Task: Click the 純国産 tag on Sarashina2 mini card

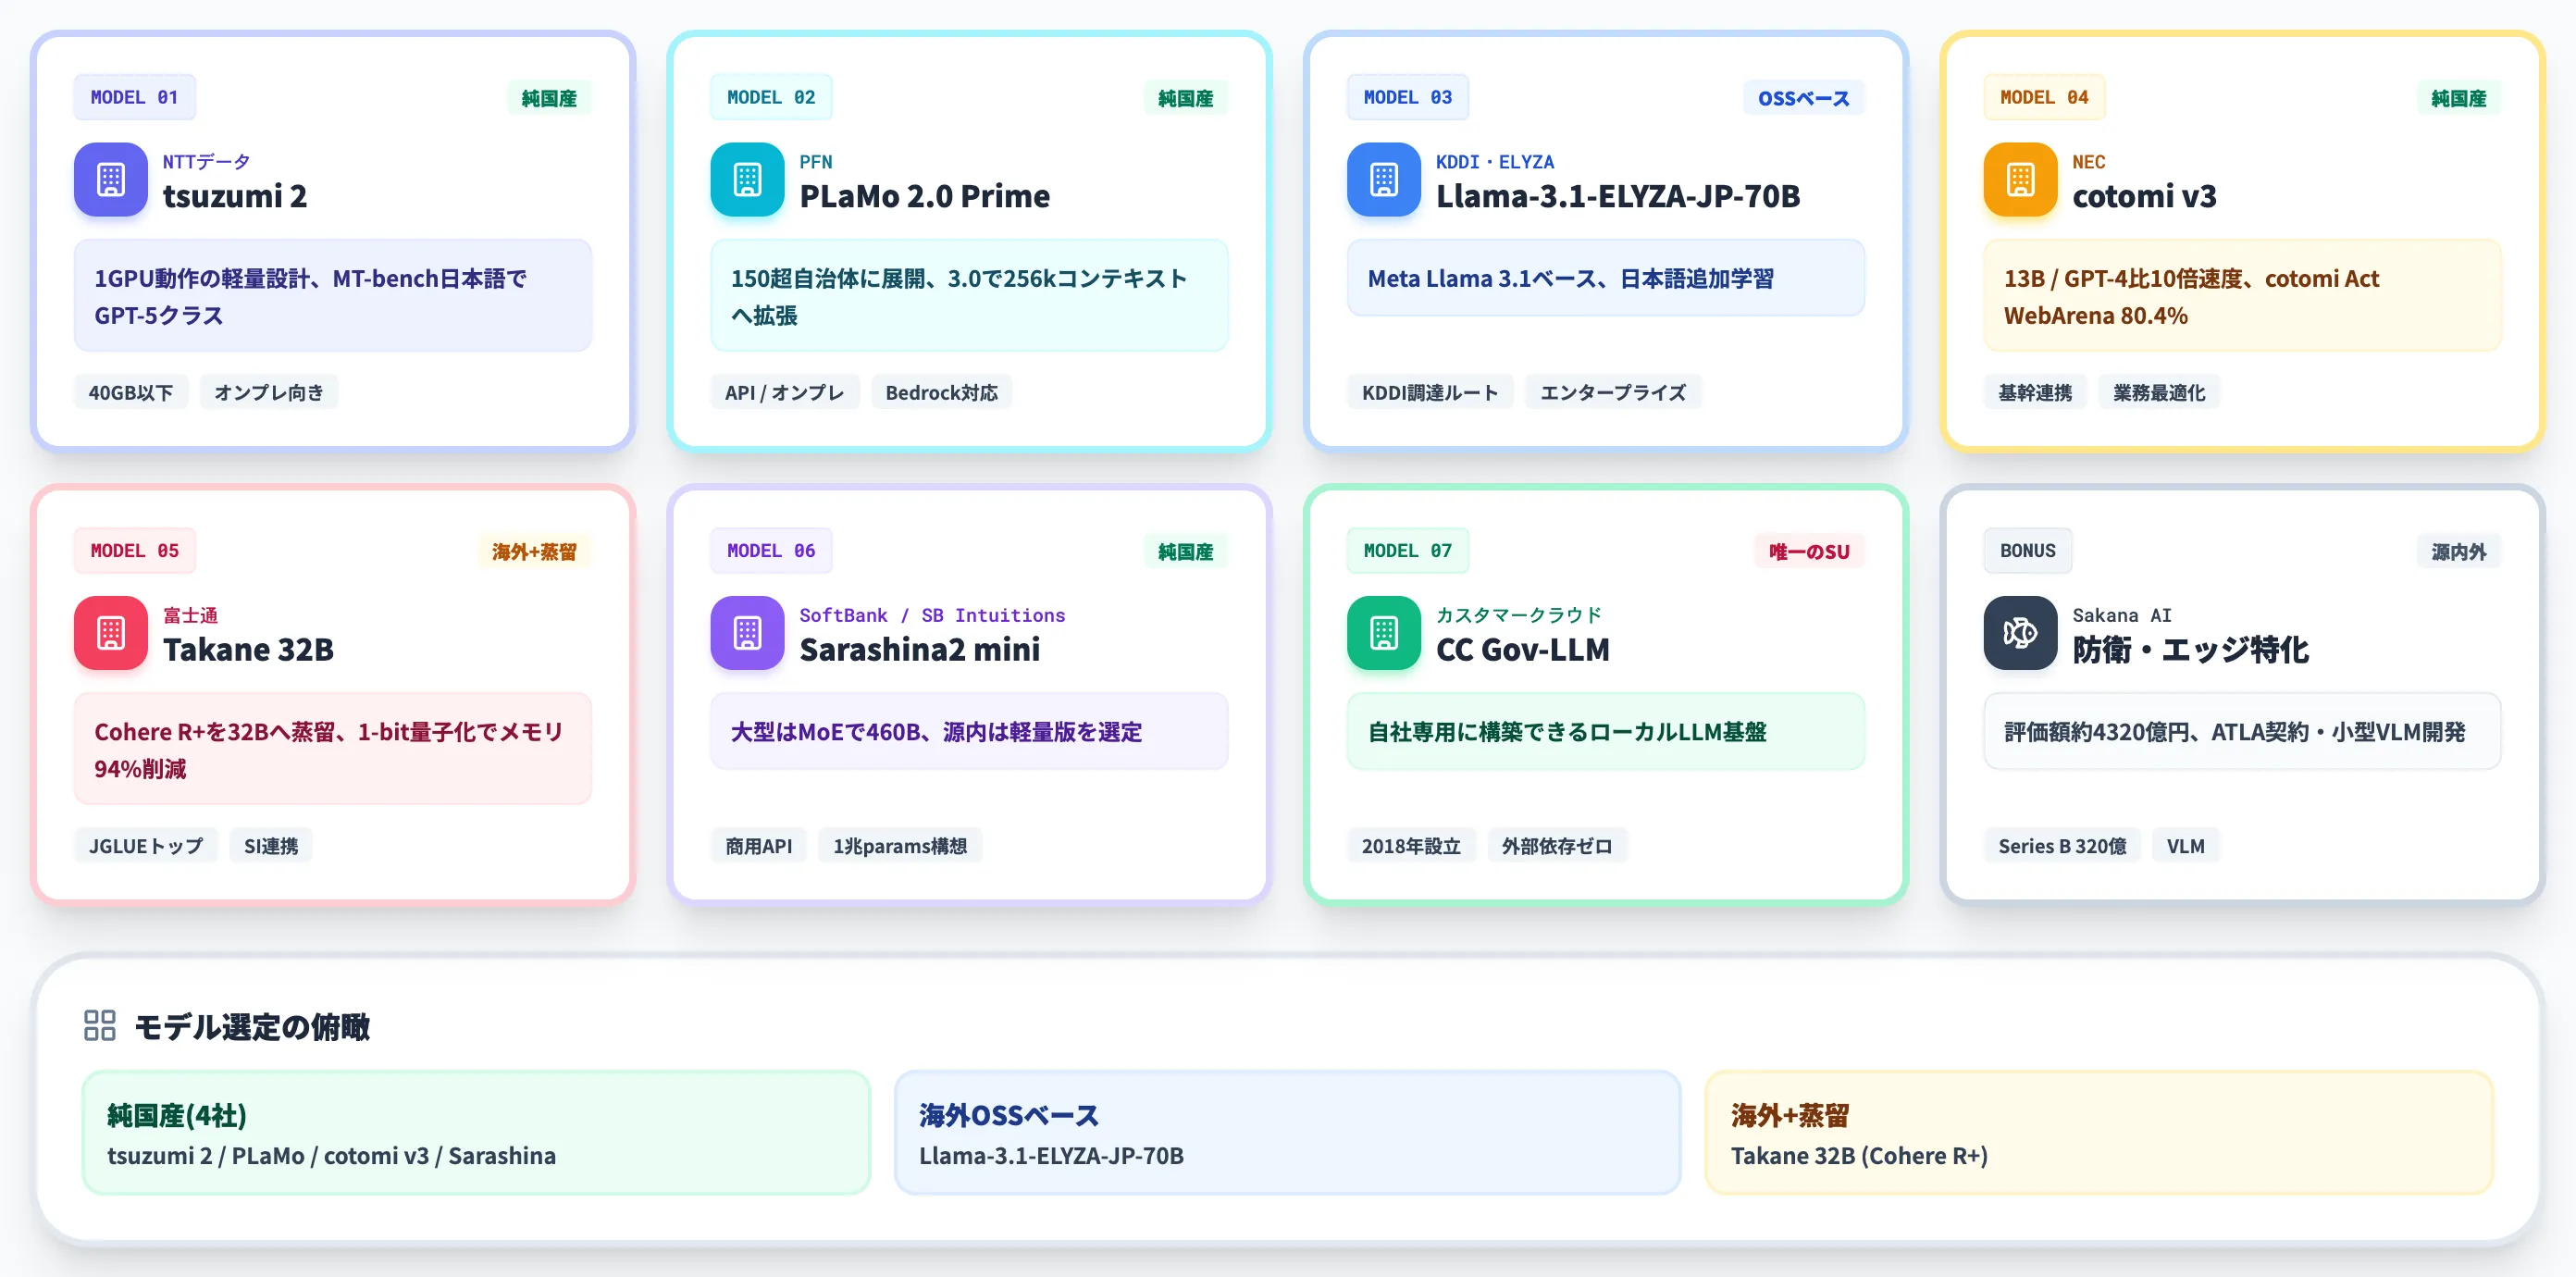Action: point(1186,551)
